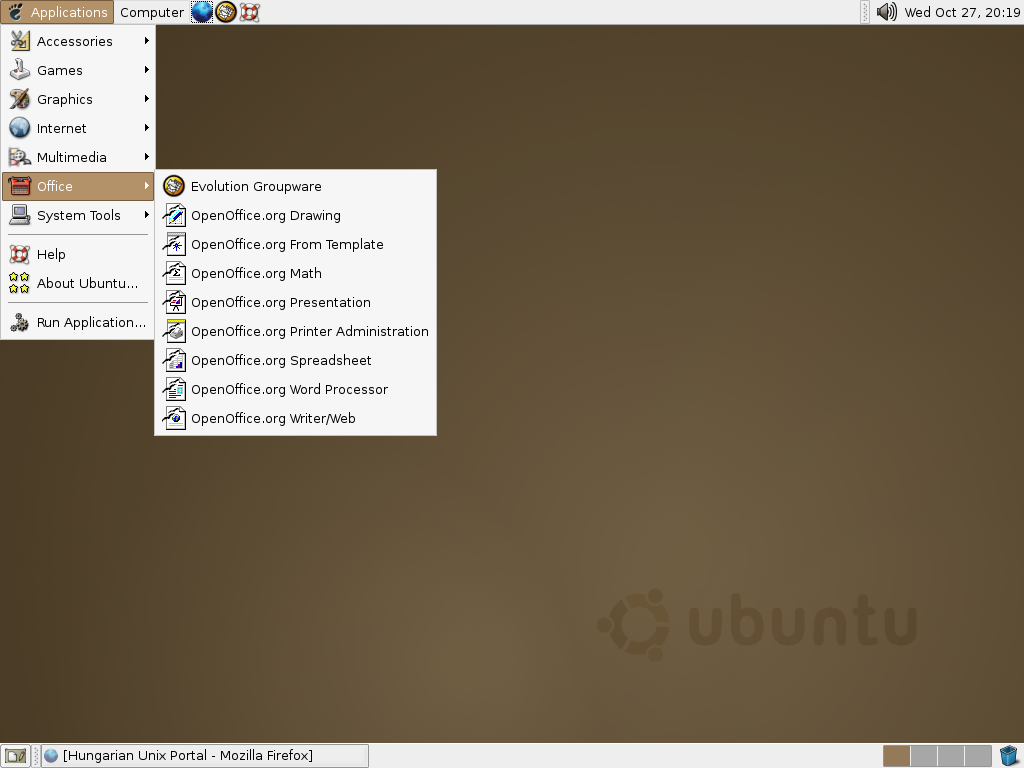Click the OpenOffice.org From Template icon
The image size is (1024, 768).
(174, 244)
